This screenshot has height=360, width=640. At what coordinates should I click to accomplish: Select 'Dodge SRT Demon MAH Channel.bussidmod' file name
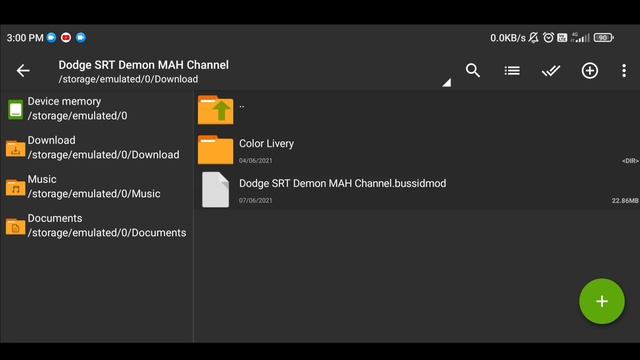[x=342, y=183]
